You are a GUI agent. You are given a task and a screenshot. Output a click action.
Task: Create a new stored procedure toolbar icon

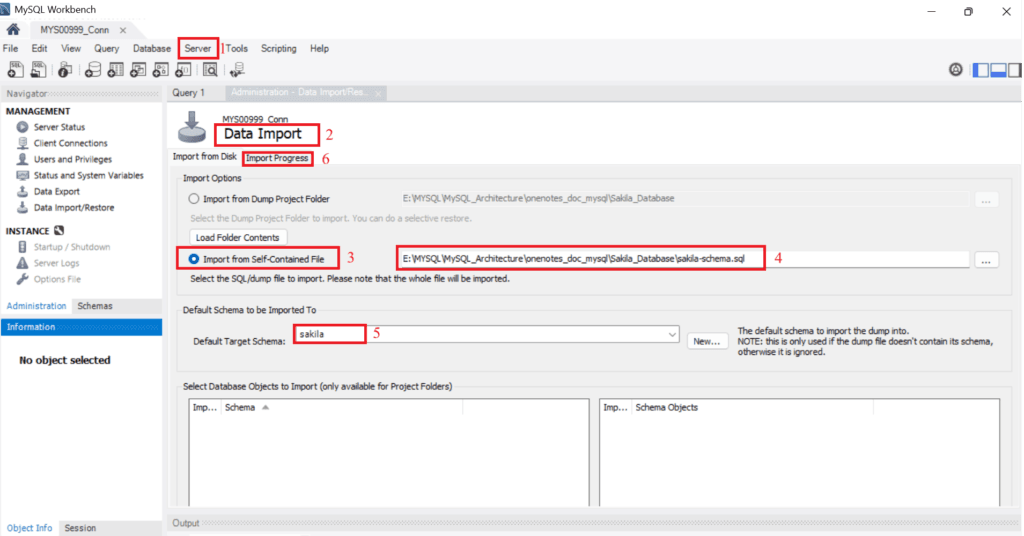161,70
